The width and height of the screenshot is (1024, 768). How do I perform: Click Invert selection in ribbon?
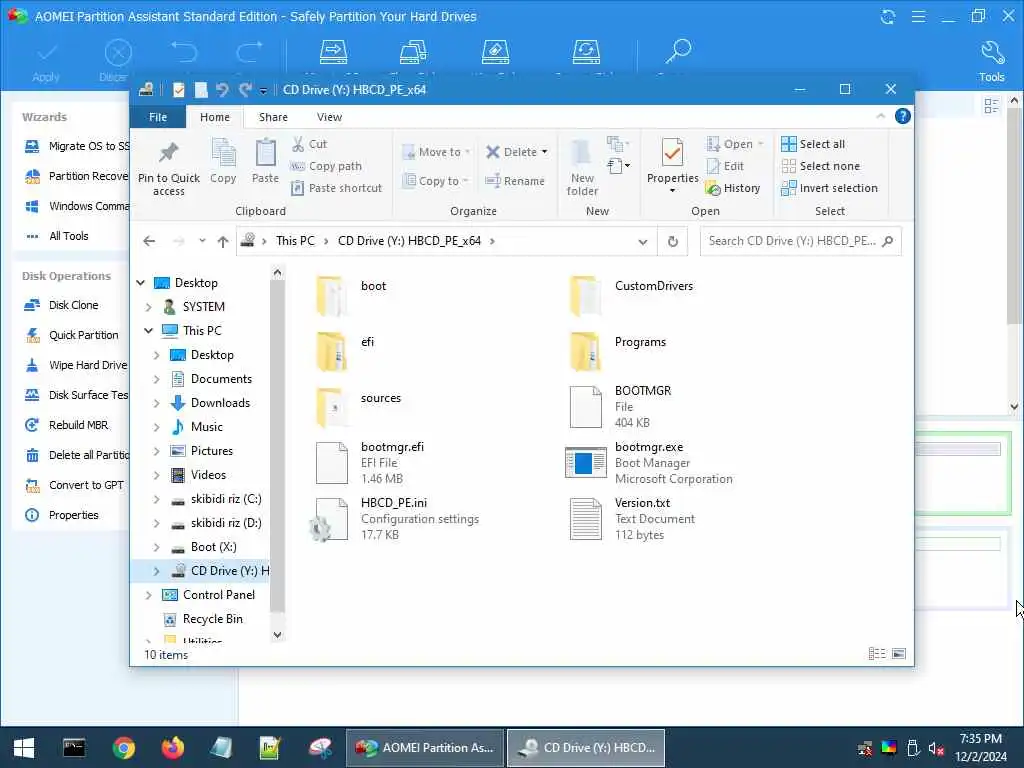(829, 188)
